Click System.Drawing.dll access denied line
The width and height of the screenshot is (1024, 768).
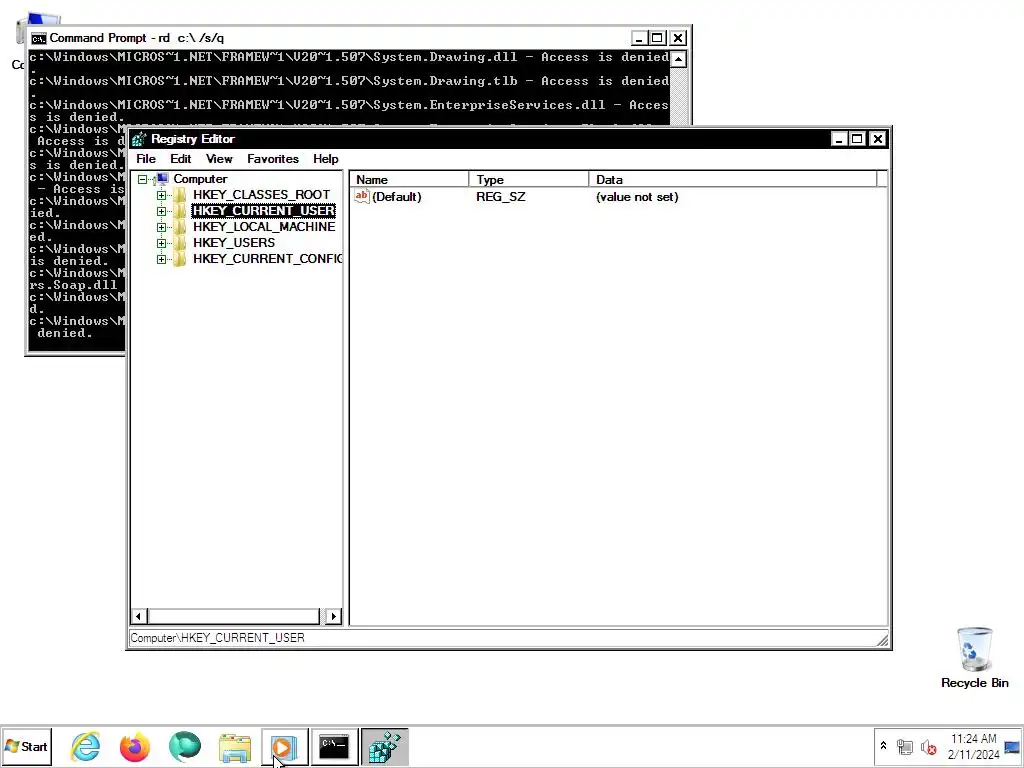click(x=349, y=57)
